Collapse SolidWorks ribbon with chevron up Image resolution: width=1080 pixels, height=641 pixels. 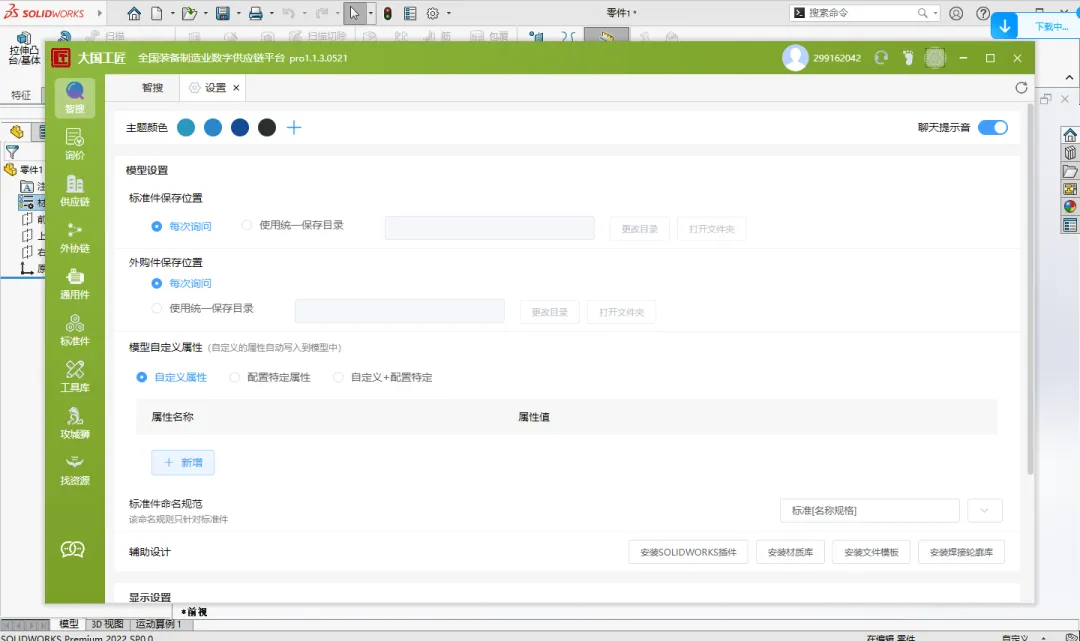[1069, 77]
